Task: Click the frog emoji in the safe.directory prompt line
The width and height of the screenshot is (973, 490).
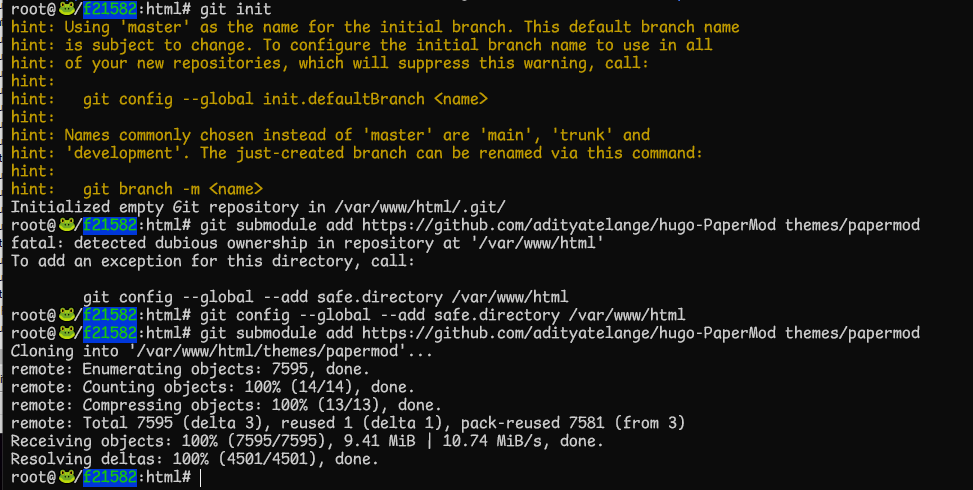Action: pos(66,315)
